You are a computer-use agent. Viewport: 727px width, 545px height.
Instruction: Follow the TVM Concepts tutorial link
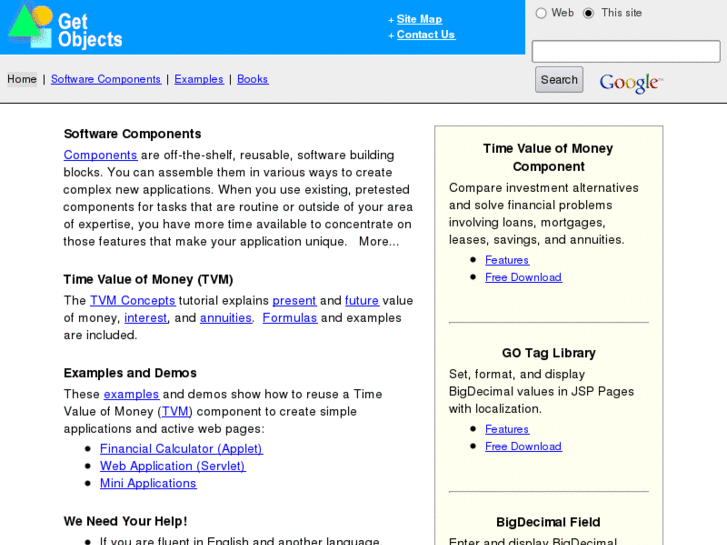pos(132,300)
